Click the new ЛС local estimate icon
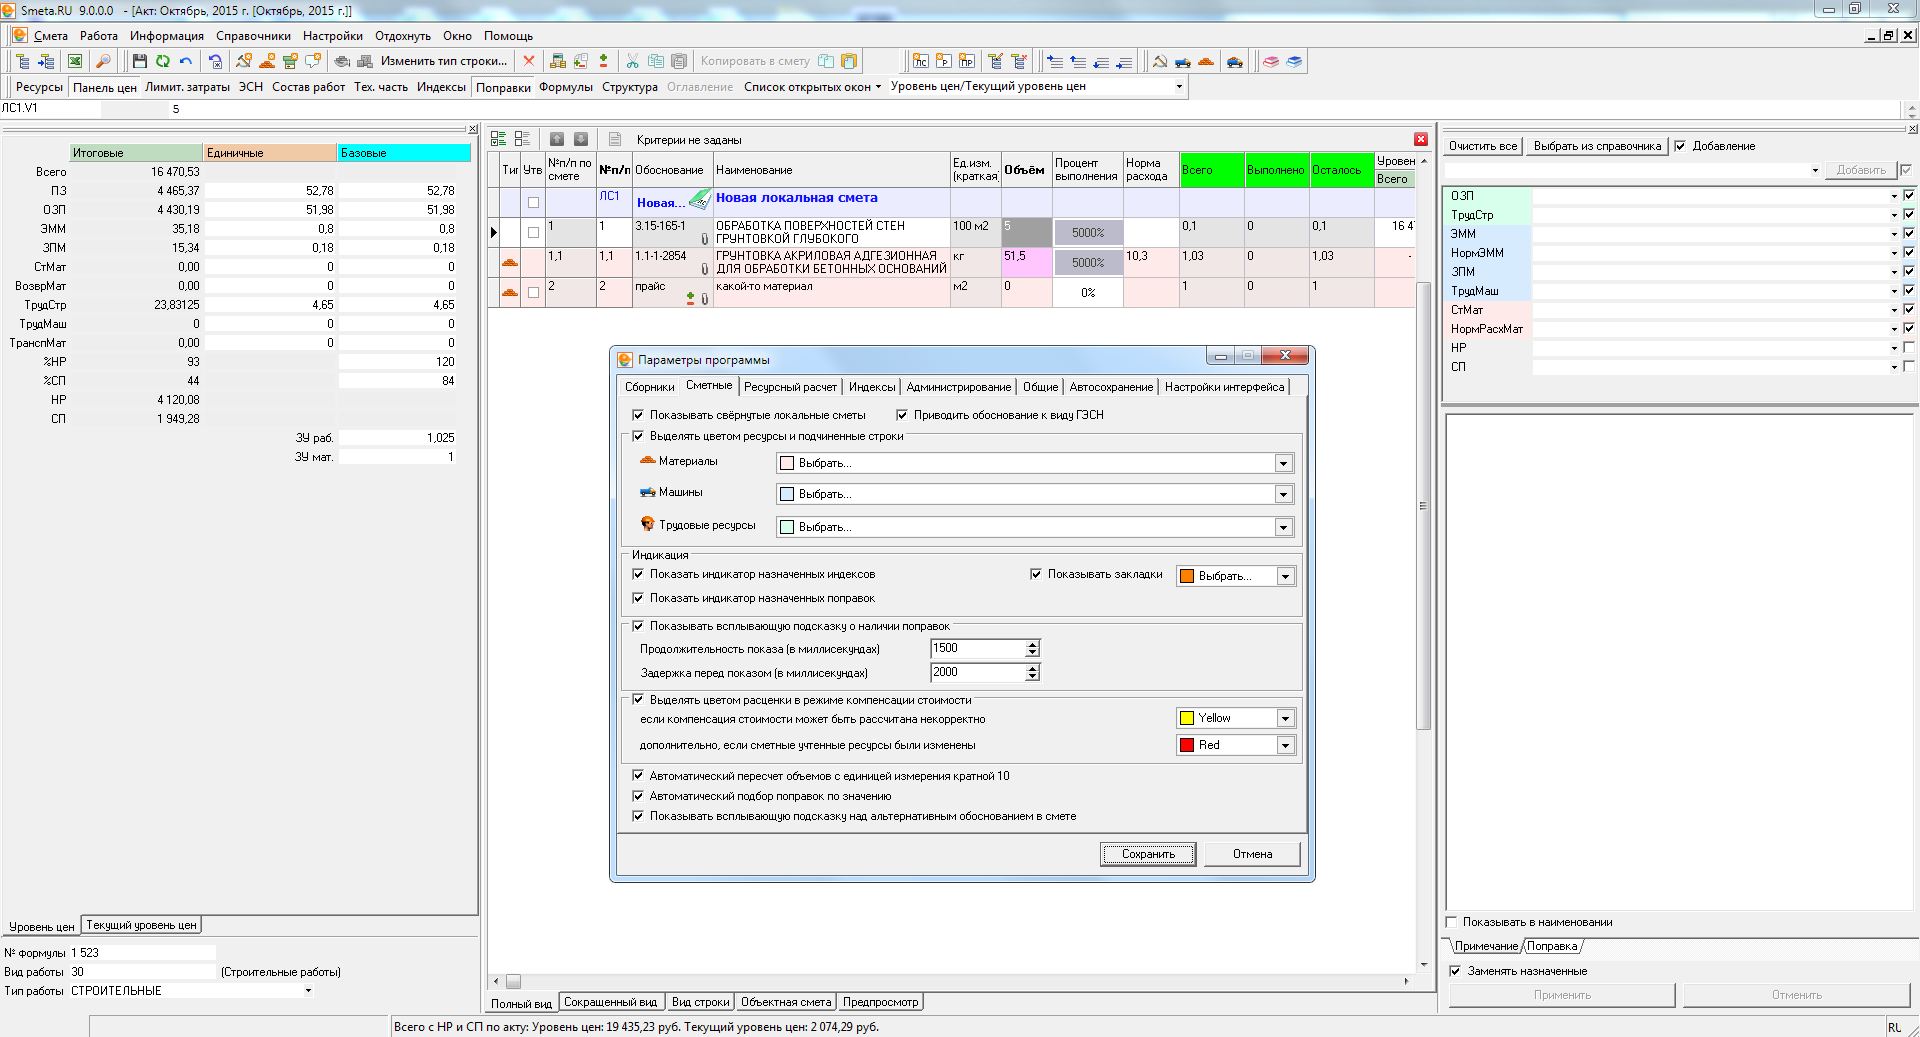This screenshot has width=1920, height=1037. coord(920,61)
